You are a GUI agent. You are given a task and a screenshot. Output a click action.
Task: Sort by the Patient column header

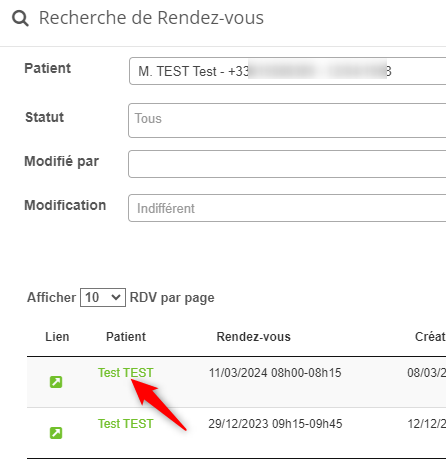click(x=126, y=337)
